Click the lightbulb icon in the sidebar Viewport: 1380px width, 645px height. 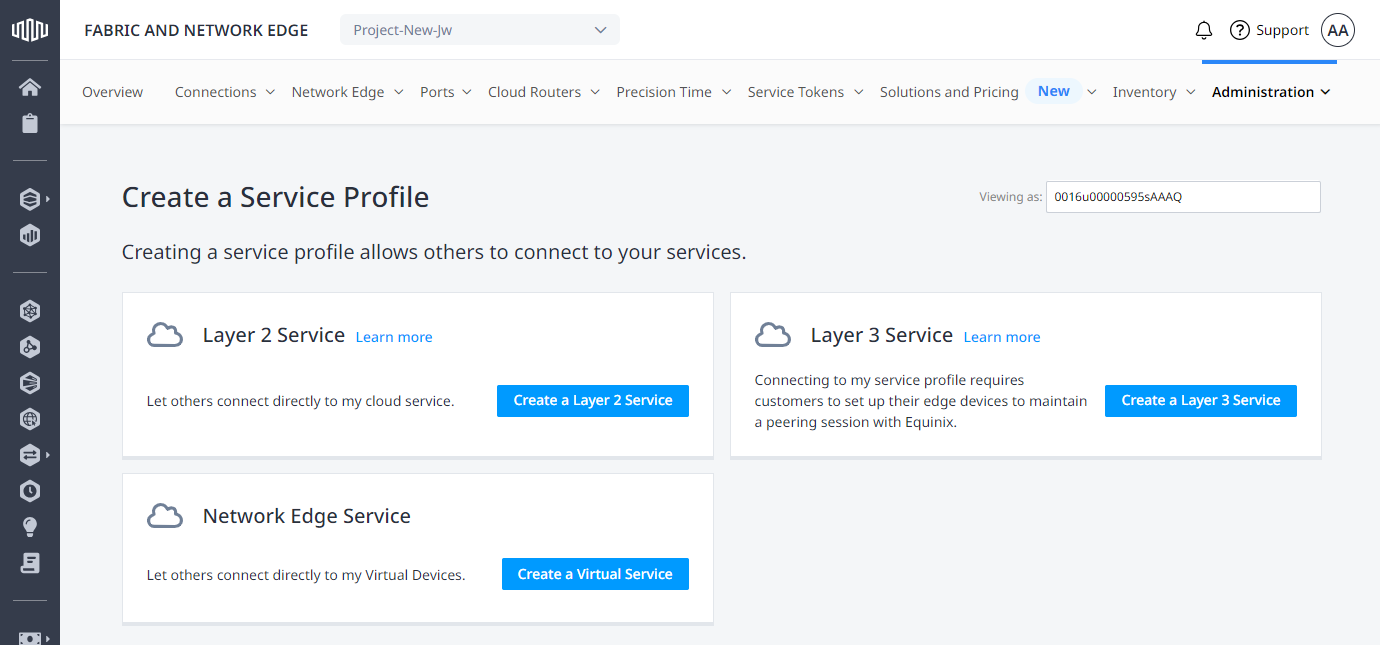coord(30,527)
